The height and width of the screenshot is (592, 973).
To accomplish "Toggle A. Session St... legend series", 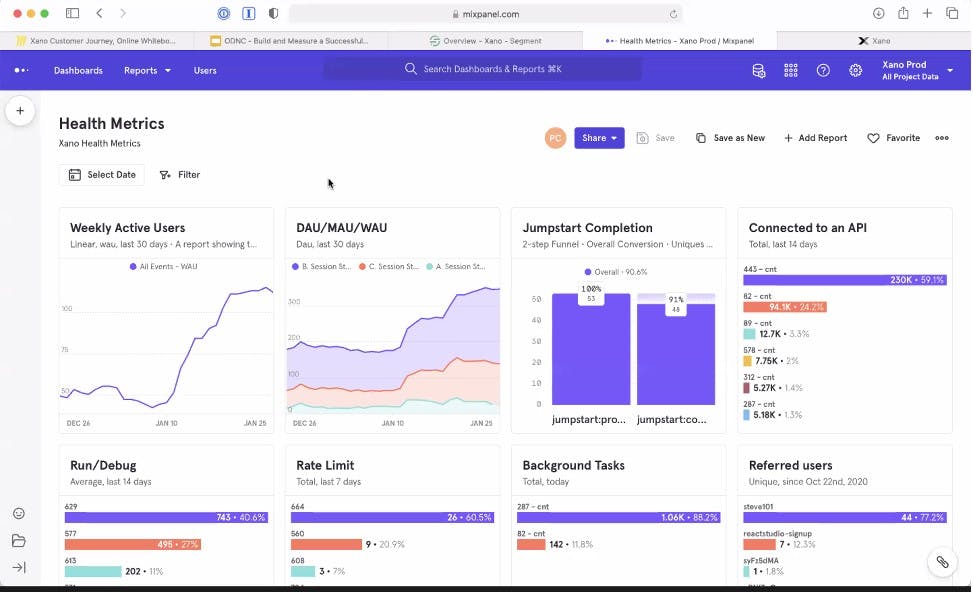I will pos(455,266).
